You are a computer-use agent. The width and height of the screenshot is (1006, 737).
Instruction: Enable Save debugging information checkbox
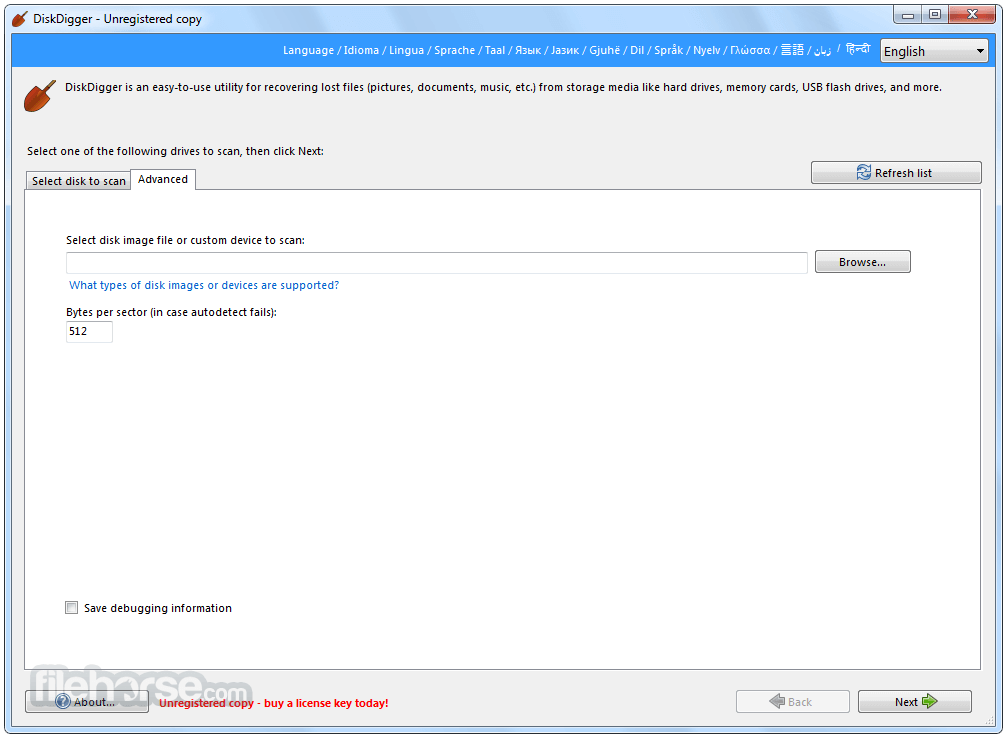pos(71,607)
